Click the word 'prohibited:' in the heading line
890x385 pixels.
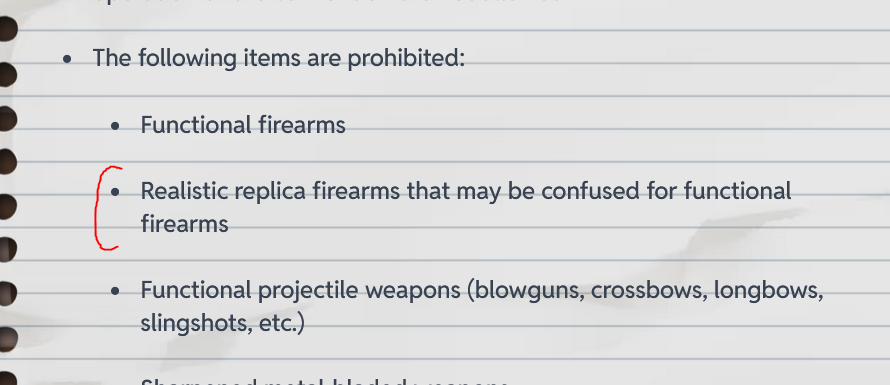[x=406, y=58]
